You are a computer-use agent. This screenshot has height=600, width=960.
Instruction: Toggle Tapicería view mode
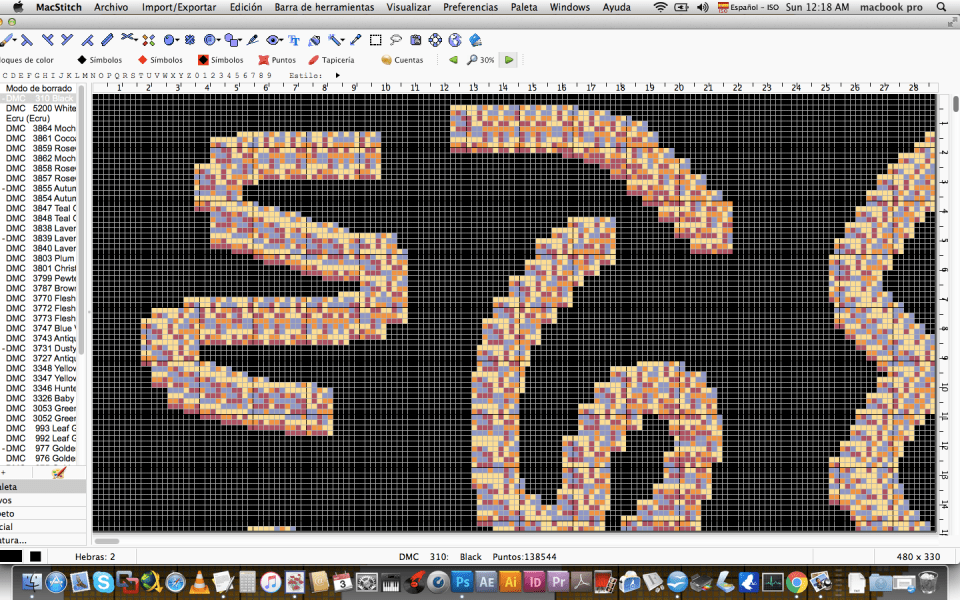click(331, 60)
